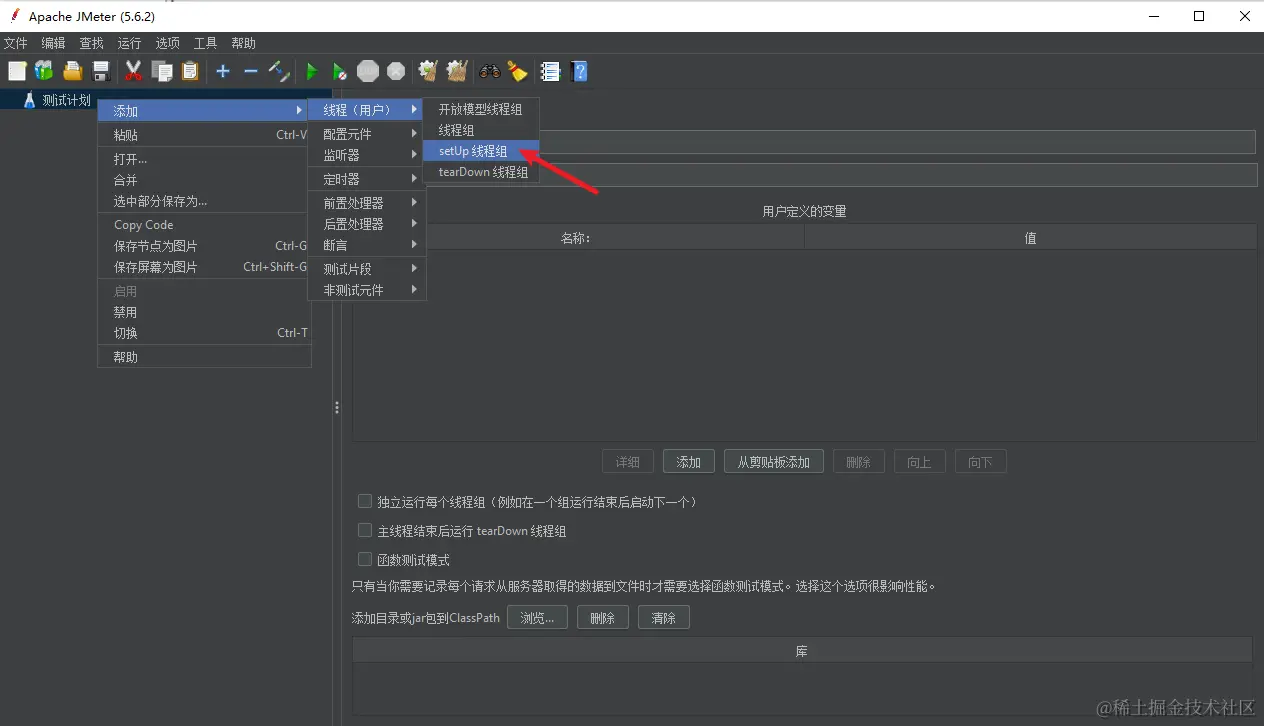Image resolution: width=1264 pixels, height=726 pixels.
Task: Expand the 配置元件 submenu
Action: (x=367, y=134)
